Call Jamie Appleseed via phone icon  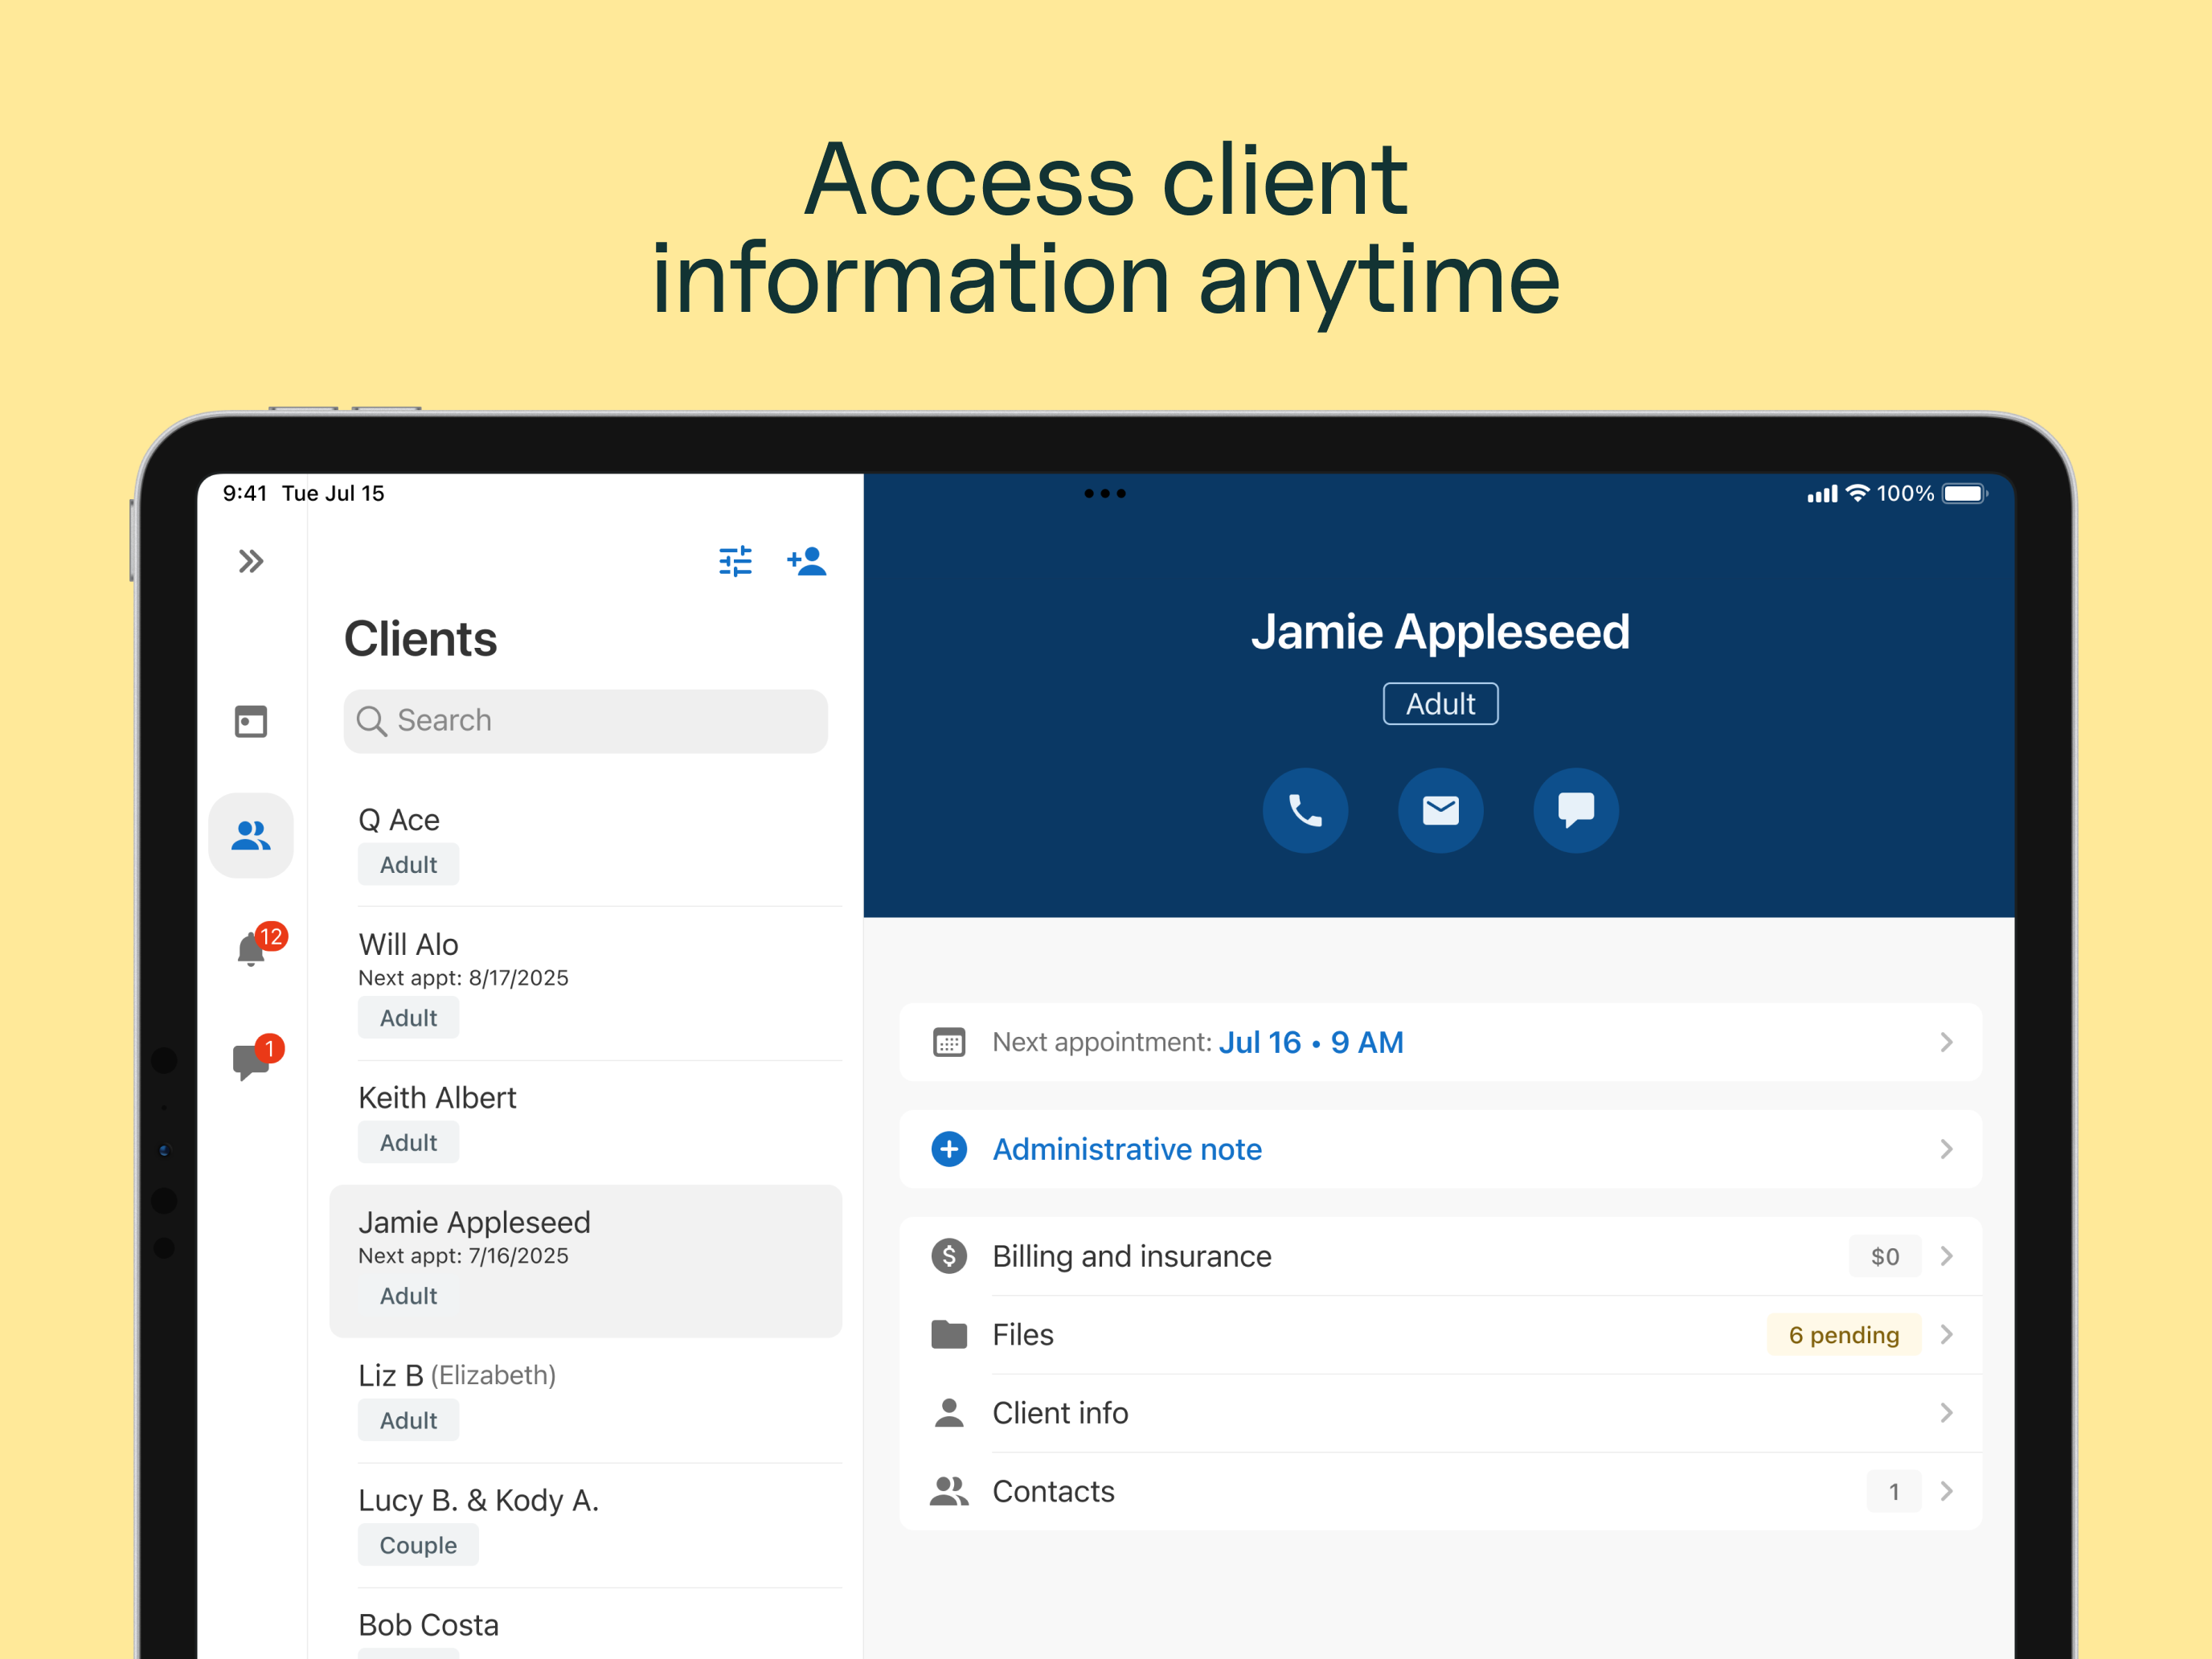[x=1305, y=810]
